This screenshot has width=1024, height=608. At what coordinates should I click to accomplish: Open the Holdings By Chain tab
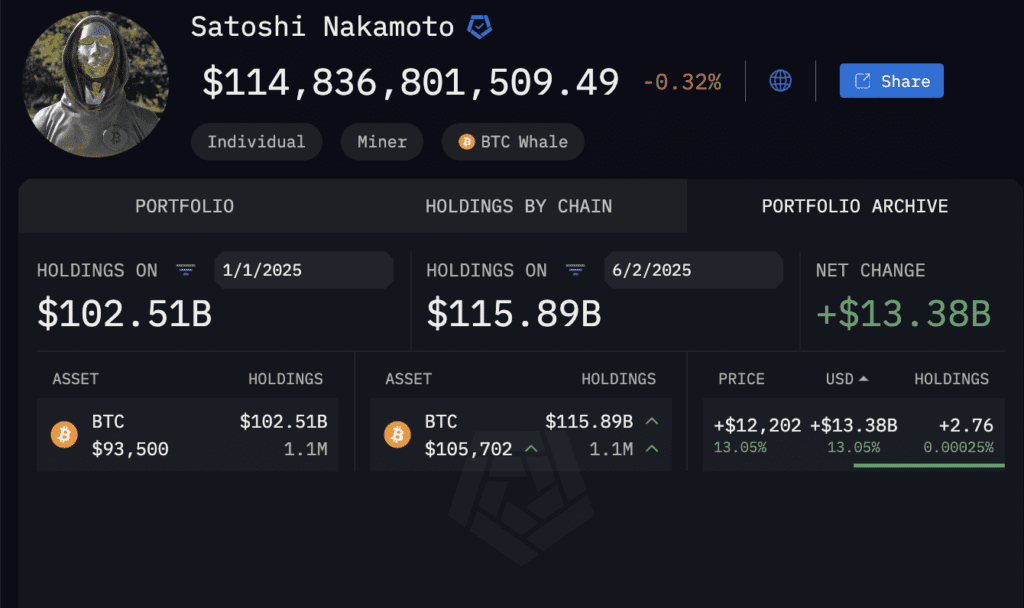[518, 207]
